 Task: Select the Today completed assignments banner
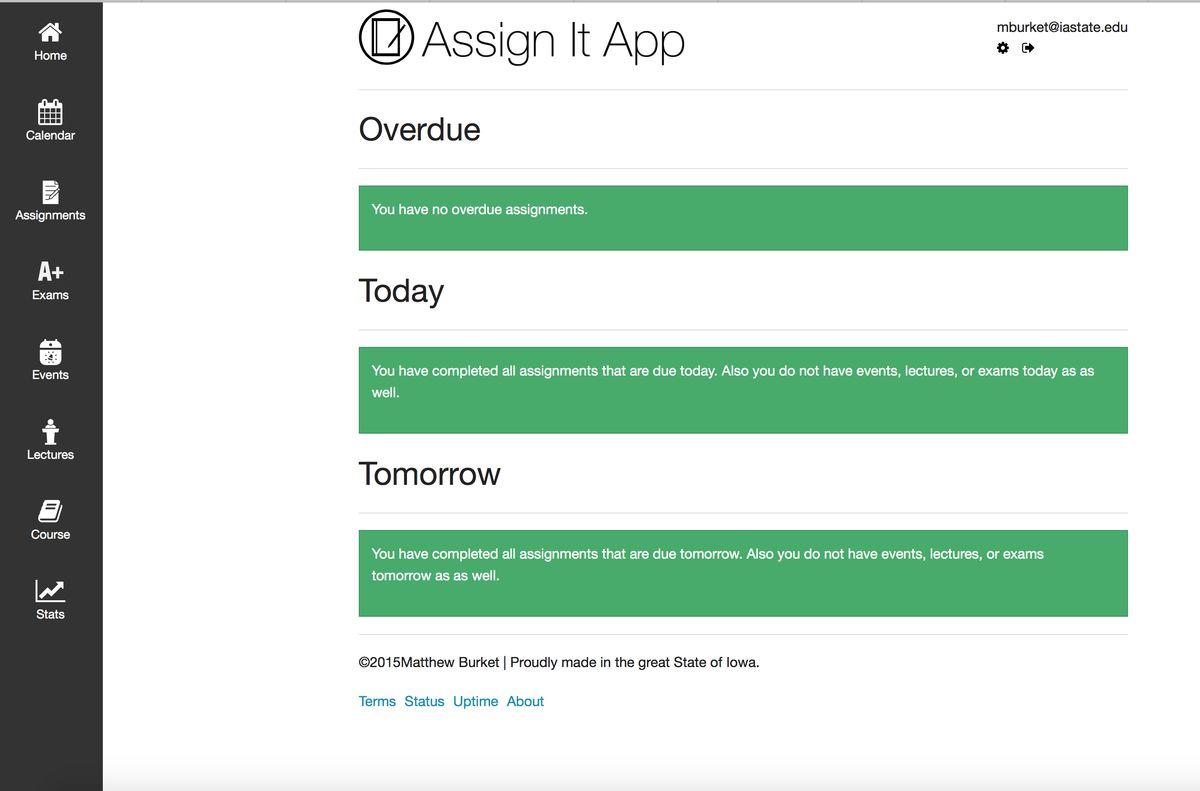coord(742,390)
